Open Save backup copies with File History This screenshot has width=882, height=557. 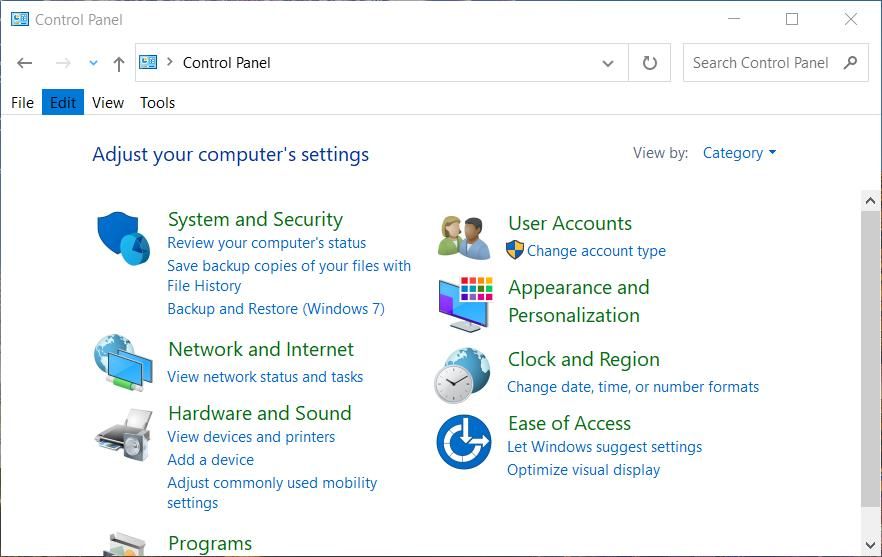[x=289, y=276]
